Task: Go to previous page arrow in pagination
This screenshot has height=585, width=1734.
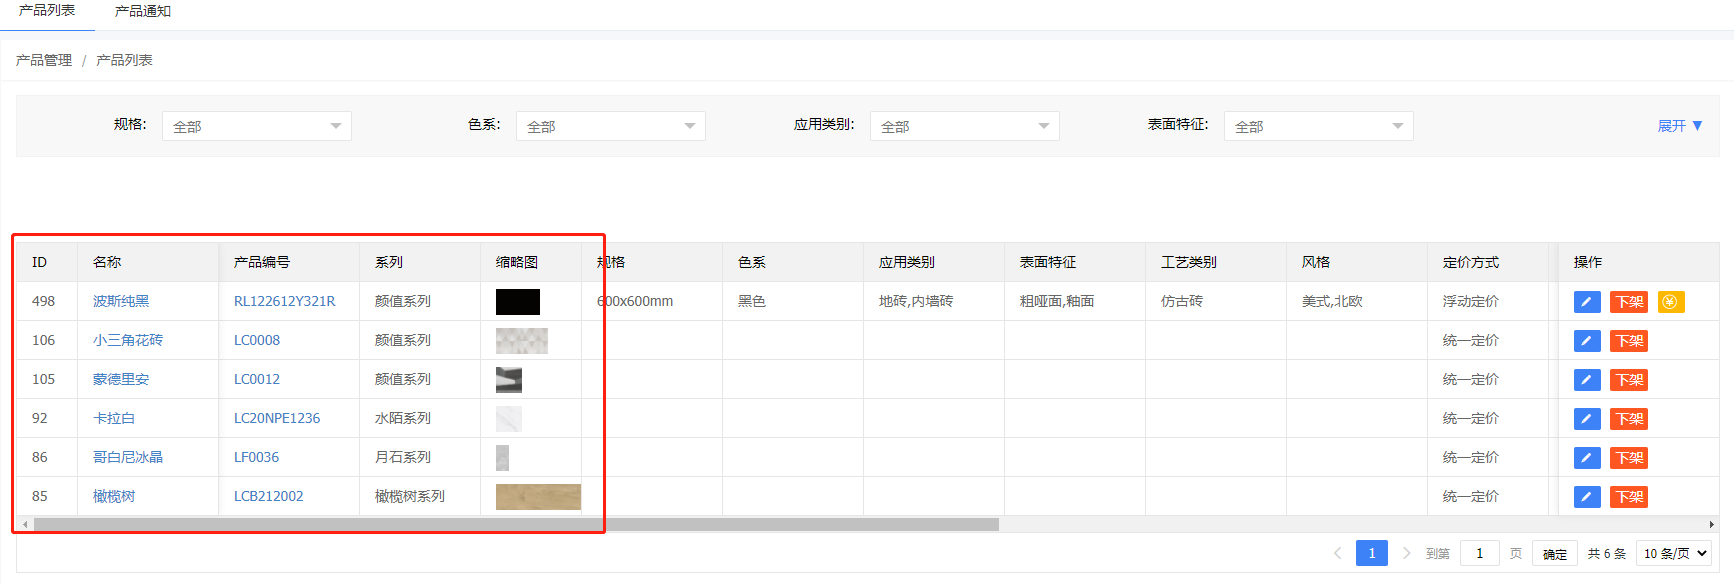Action: (1337, 553)
